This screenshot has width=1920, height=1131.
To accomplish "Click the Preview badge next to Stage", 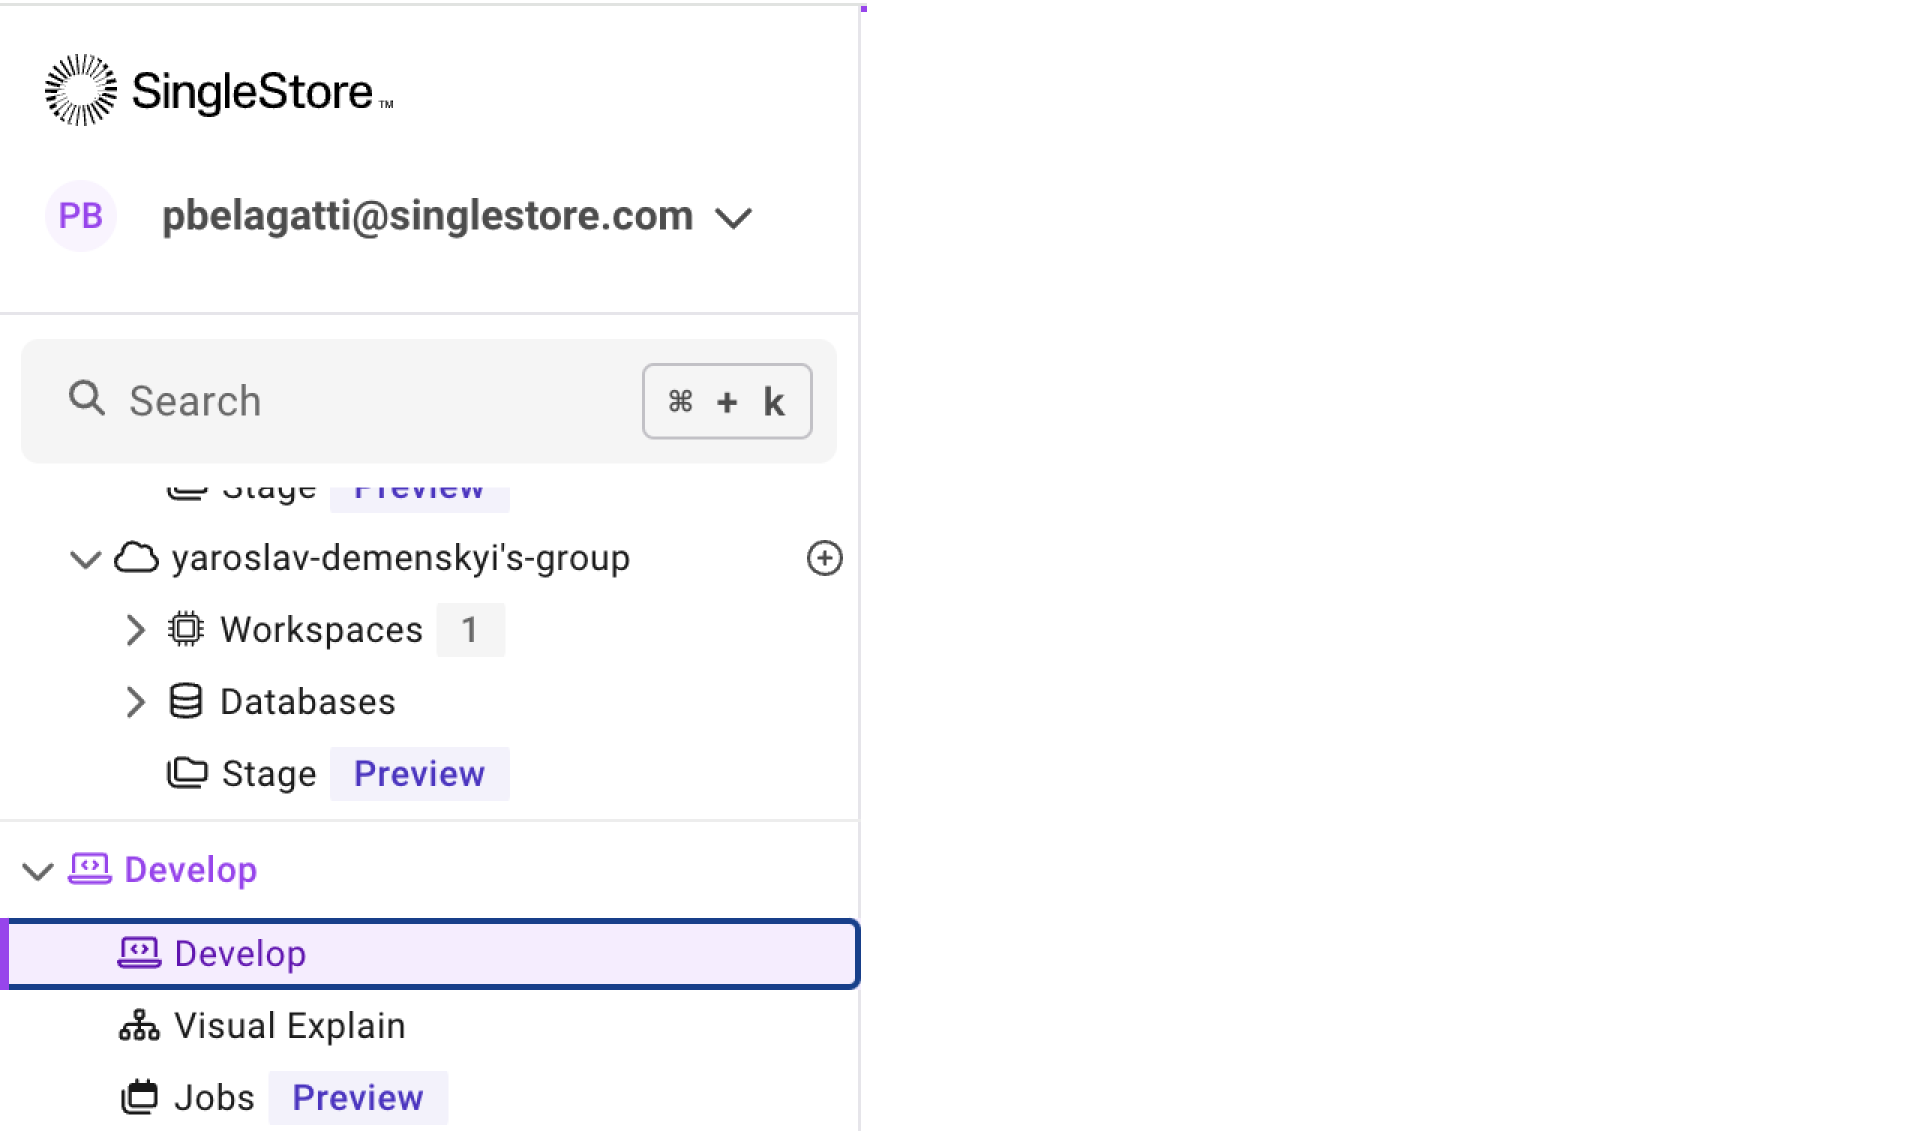I will pos(419,774).
